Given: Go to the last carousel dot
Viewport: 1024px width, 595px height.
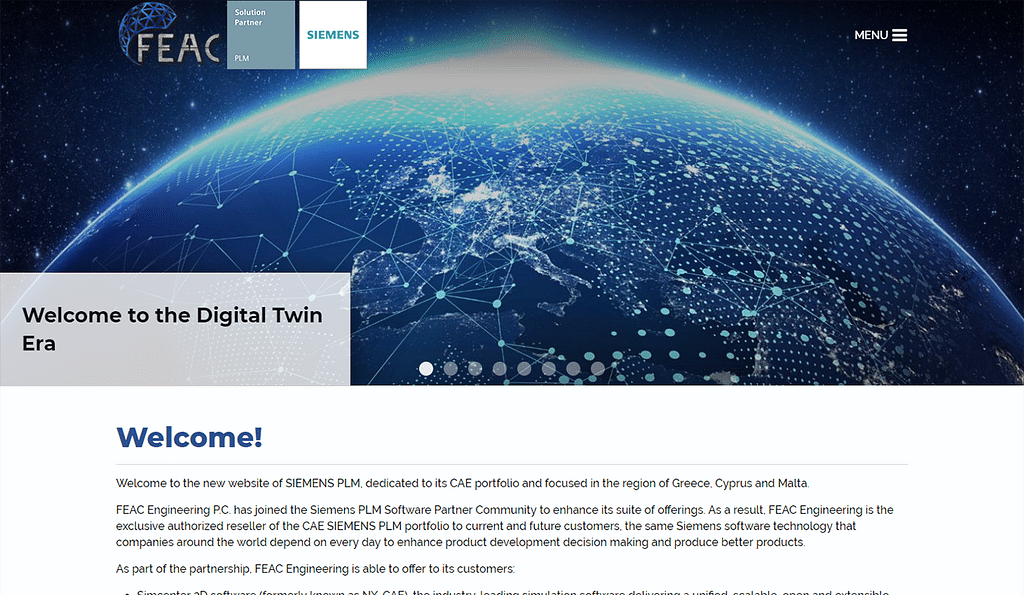Looking at the screenshot, I should coord(598,368).
